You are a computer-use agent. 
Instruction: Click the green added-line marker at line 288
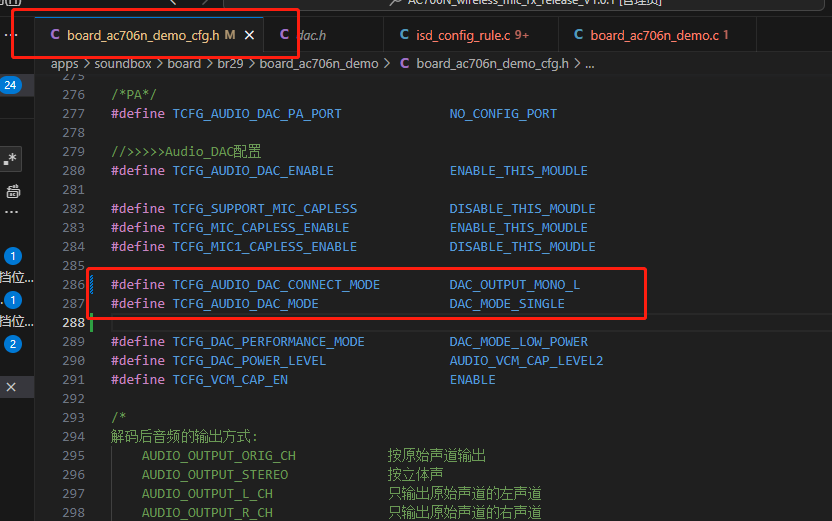coord(91,323)
